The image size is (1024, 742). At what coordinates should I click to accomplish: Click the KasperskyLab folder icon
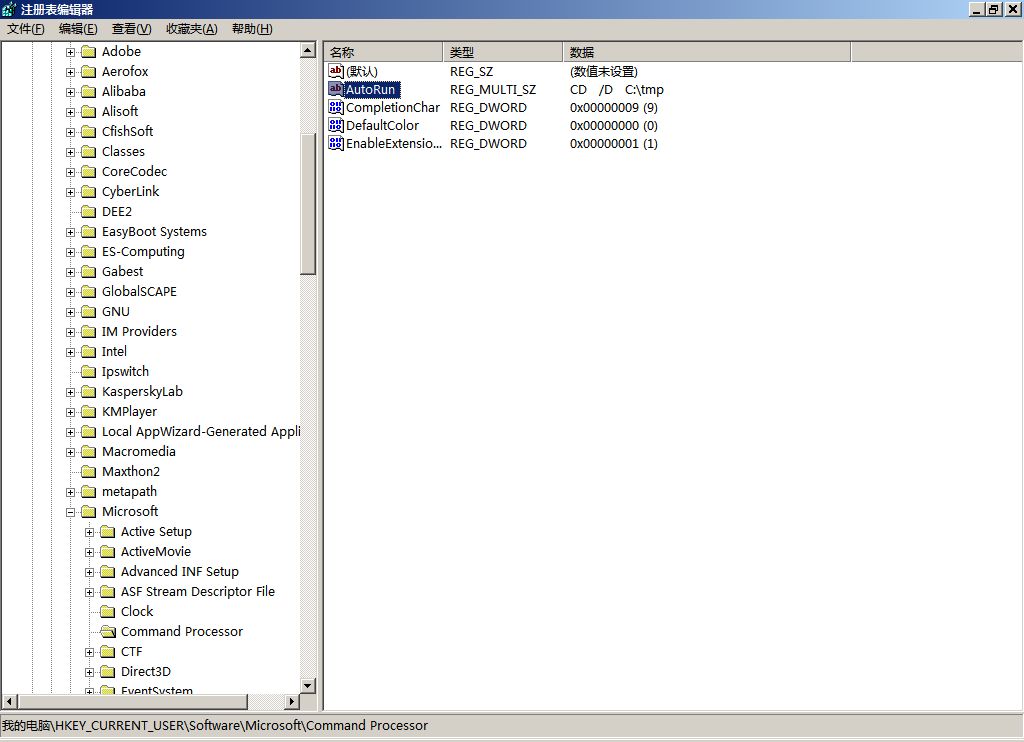click(x=88, y=391)
